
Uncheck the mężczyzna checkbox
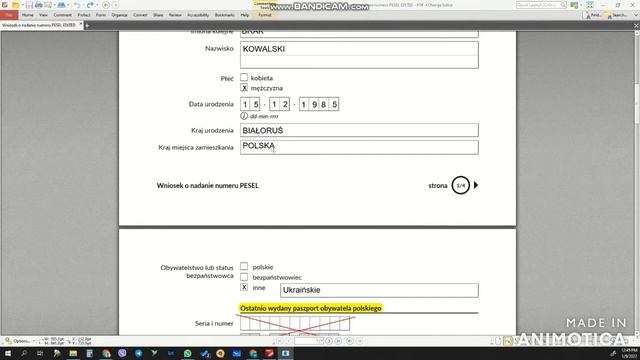[x=244, y=87]
